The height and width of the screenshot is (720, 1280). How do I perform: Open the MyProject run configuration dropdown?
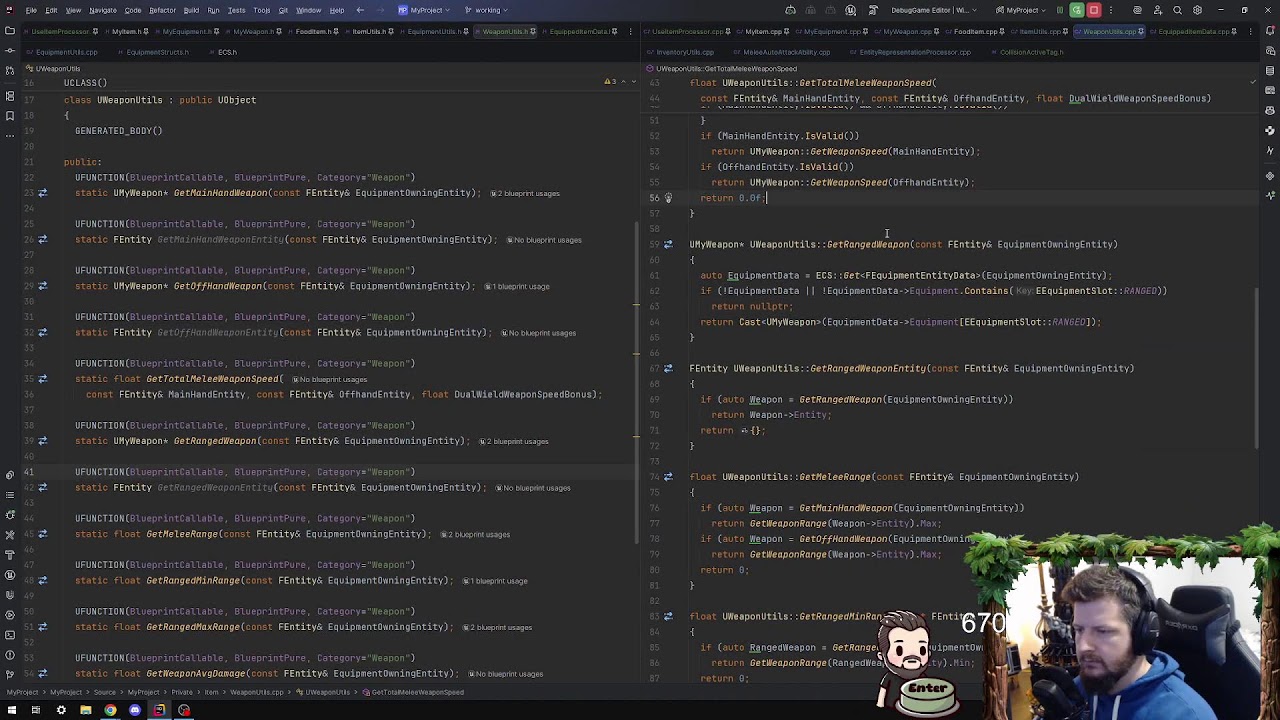point(1020,10)
